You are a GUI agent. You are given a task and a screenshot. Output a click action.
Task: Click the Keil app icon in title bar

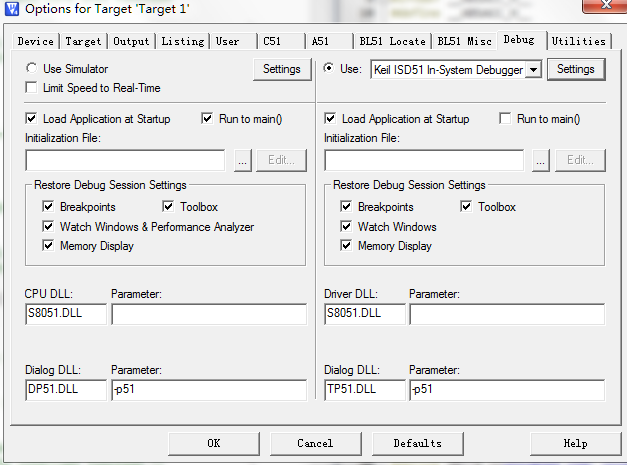click(x=11, y=9)
